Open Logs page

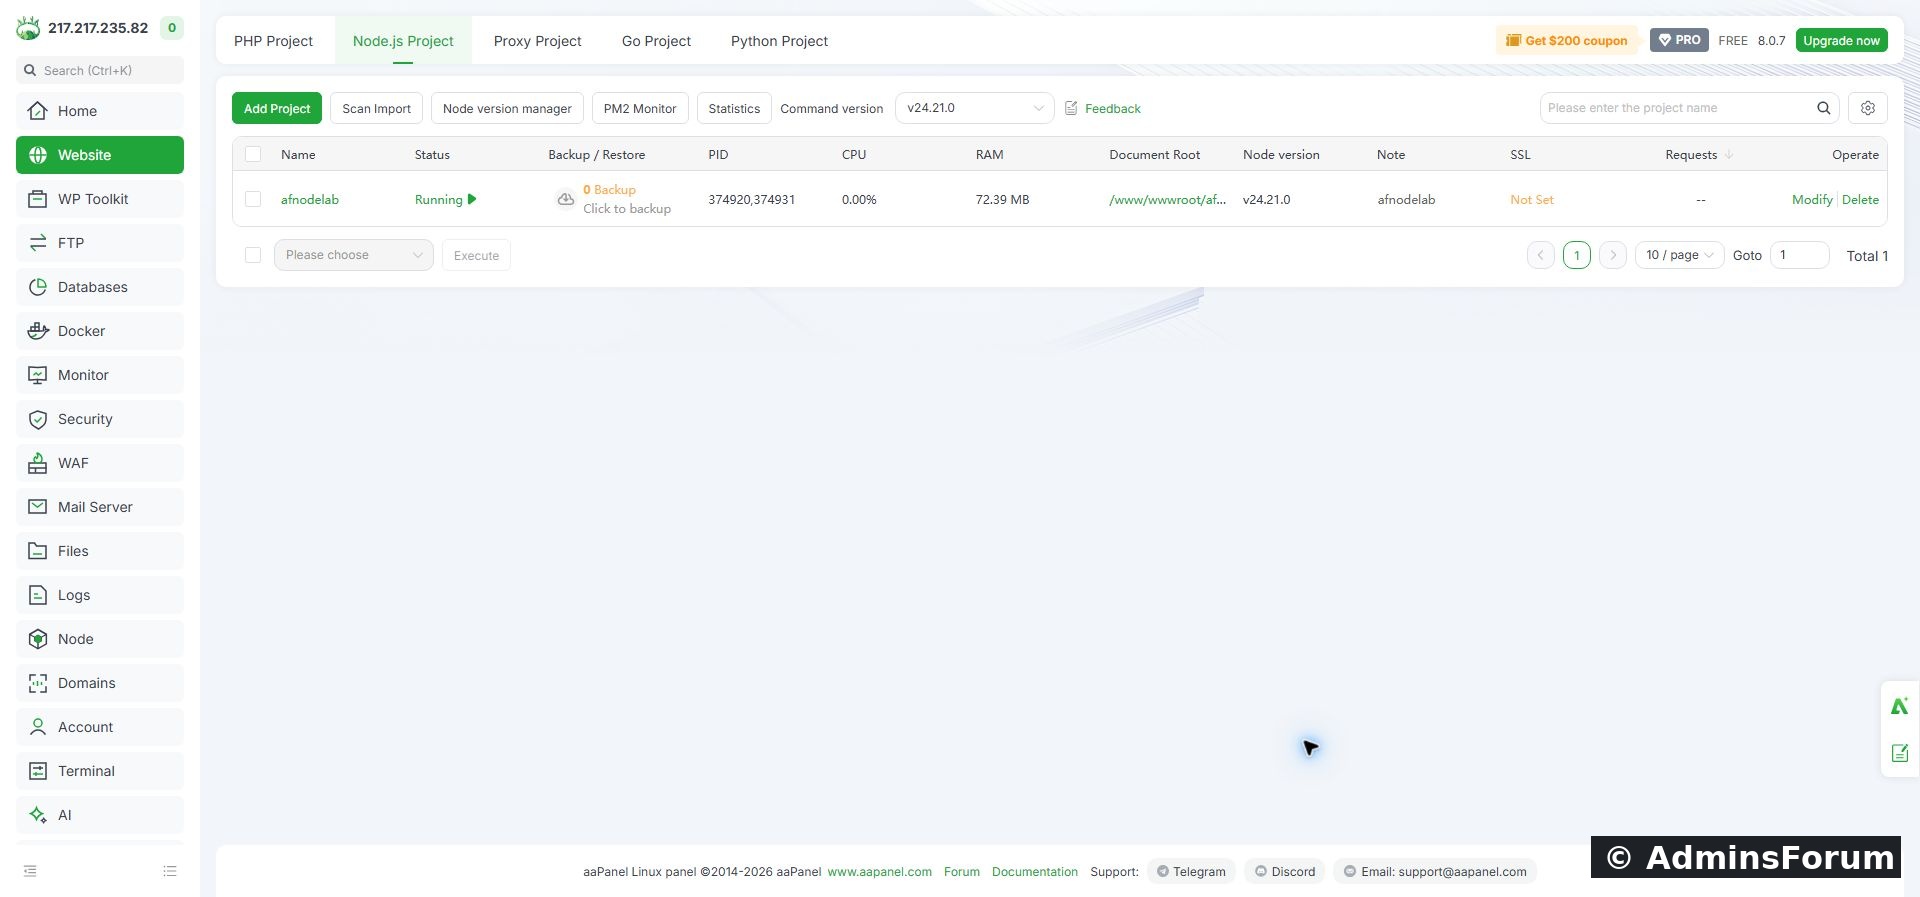tap(100, 595)
